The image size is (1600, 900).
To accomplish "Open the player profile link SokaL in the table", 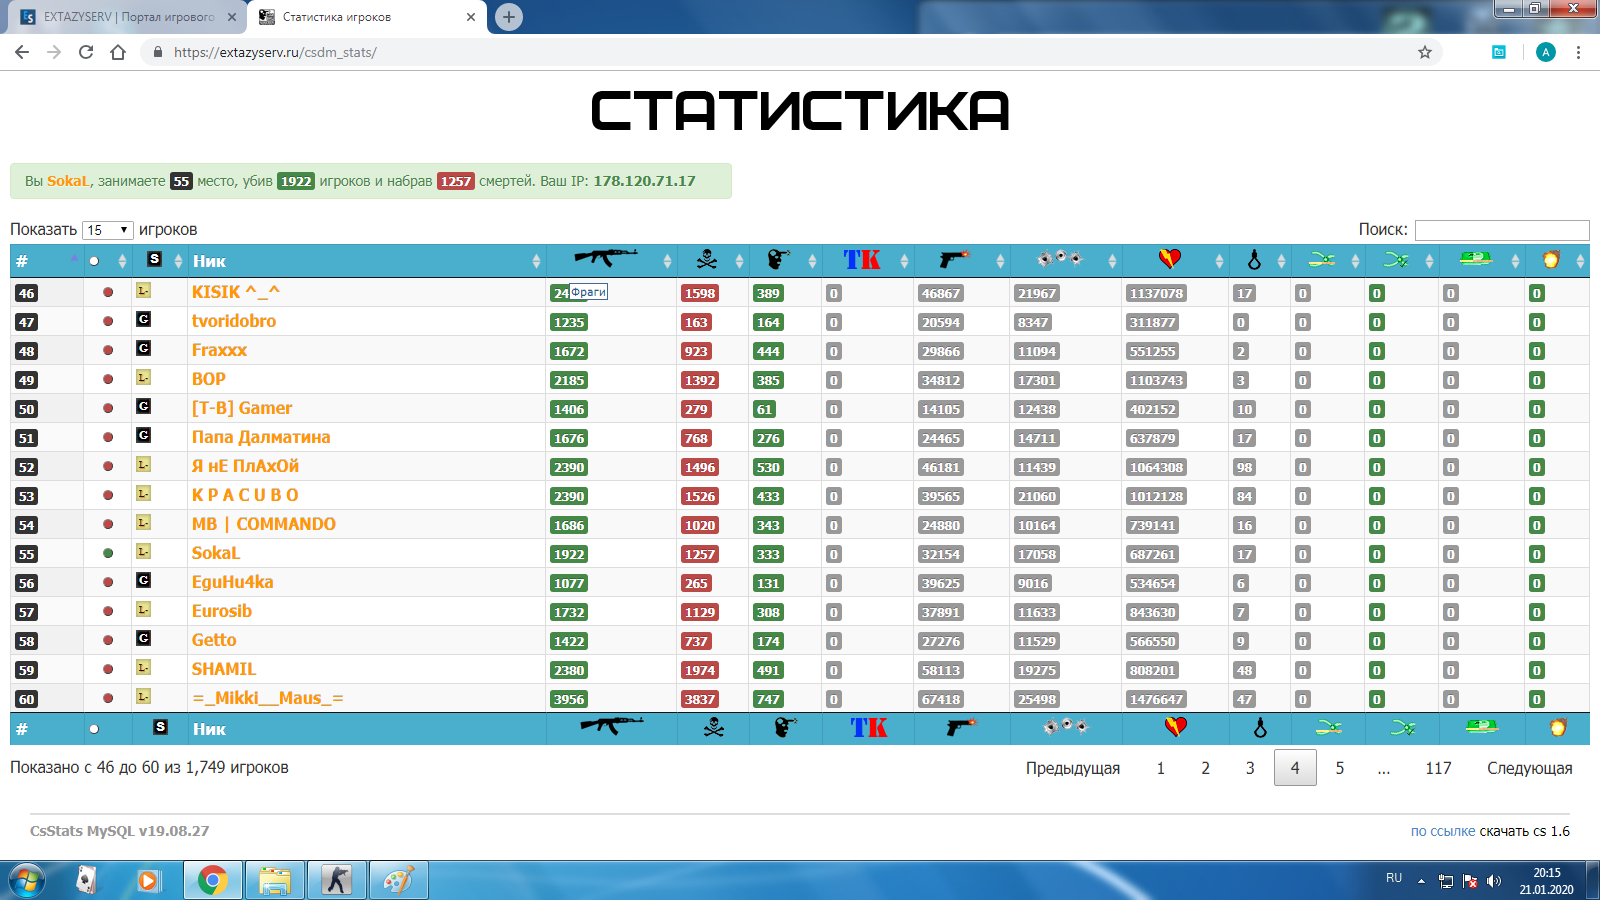I will (x=216, y=553).
